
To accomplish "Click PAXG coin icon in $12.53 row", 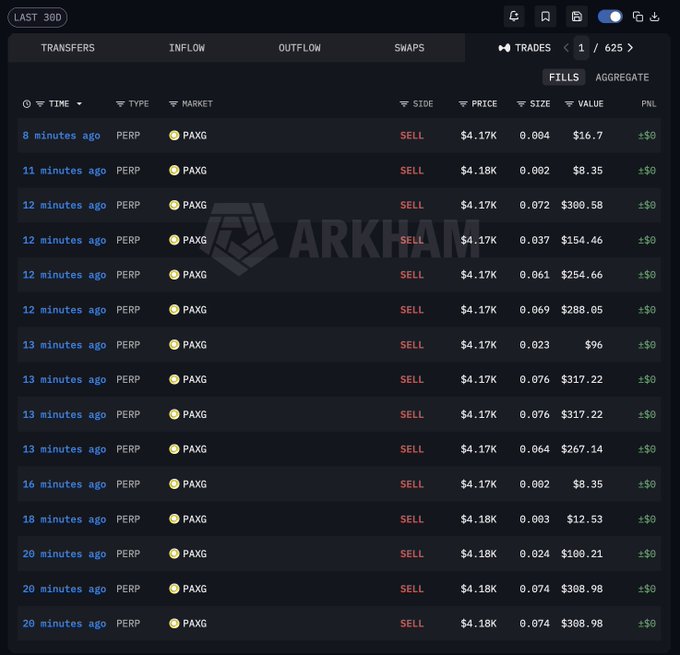I will coord(174,519).
